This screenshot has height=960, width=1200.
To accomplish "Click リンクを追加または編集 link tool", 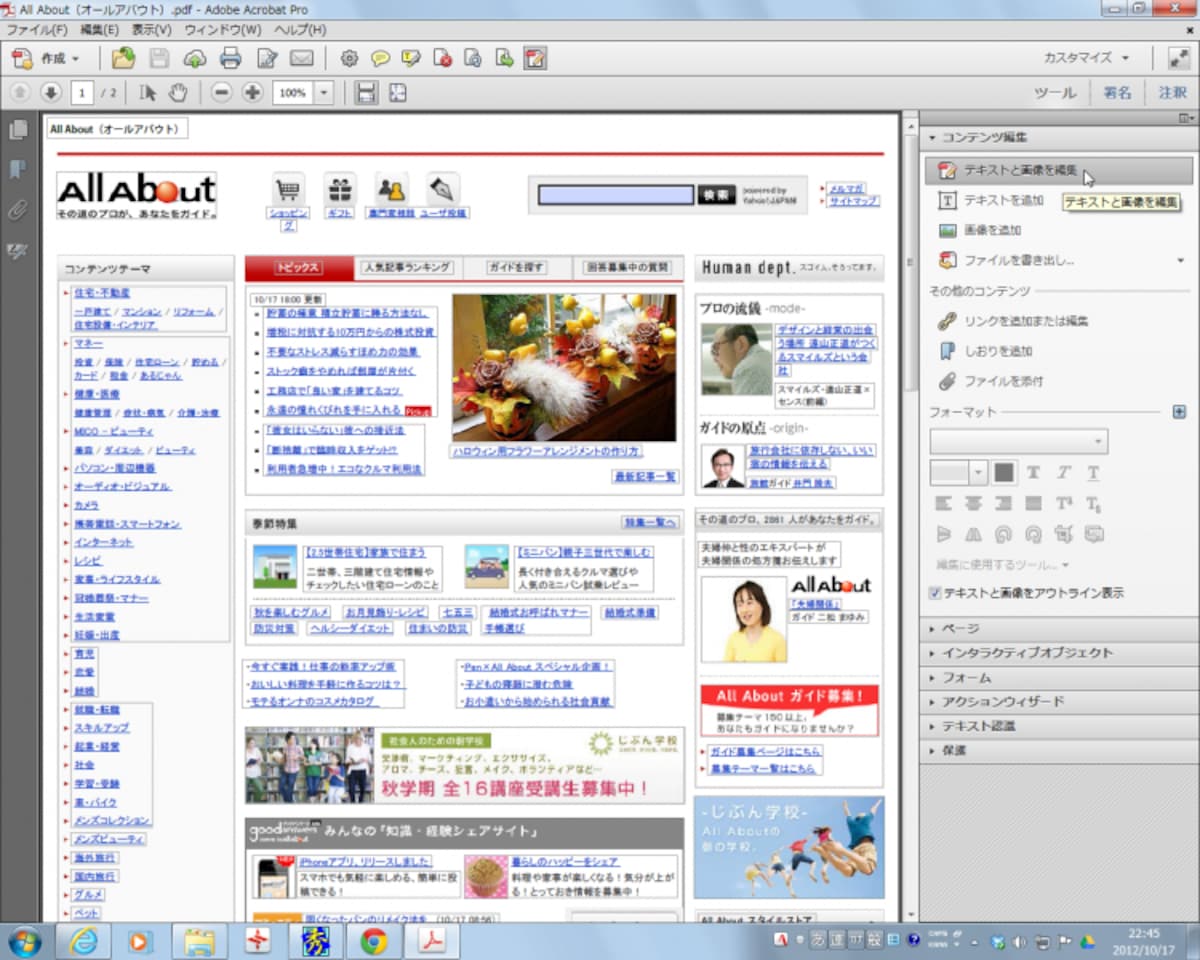I will [x=1013, y=321].
